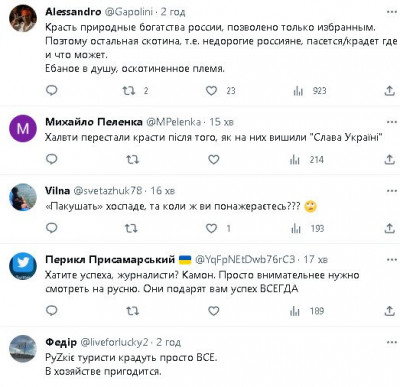Share Vilna's tweet
This screenshot has height=387, width=400.
pos(389,228)
